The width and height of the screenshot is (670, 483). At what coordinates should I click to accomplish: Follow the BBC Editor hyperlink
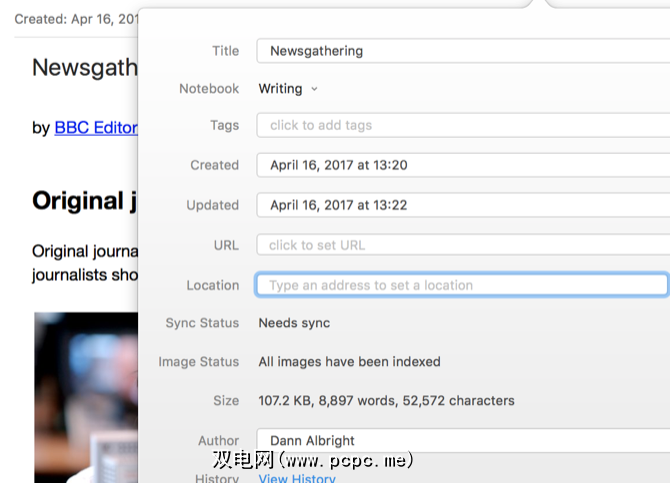[x=95, y=128]
